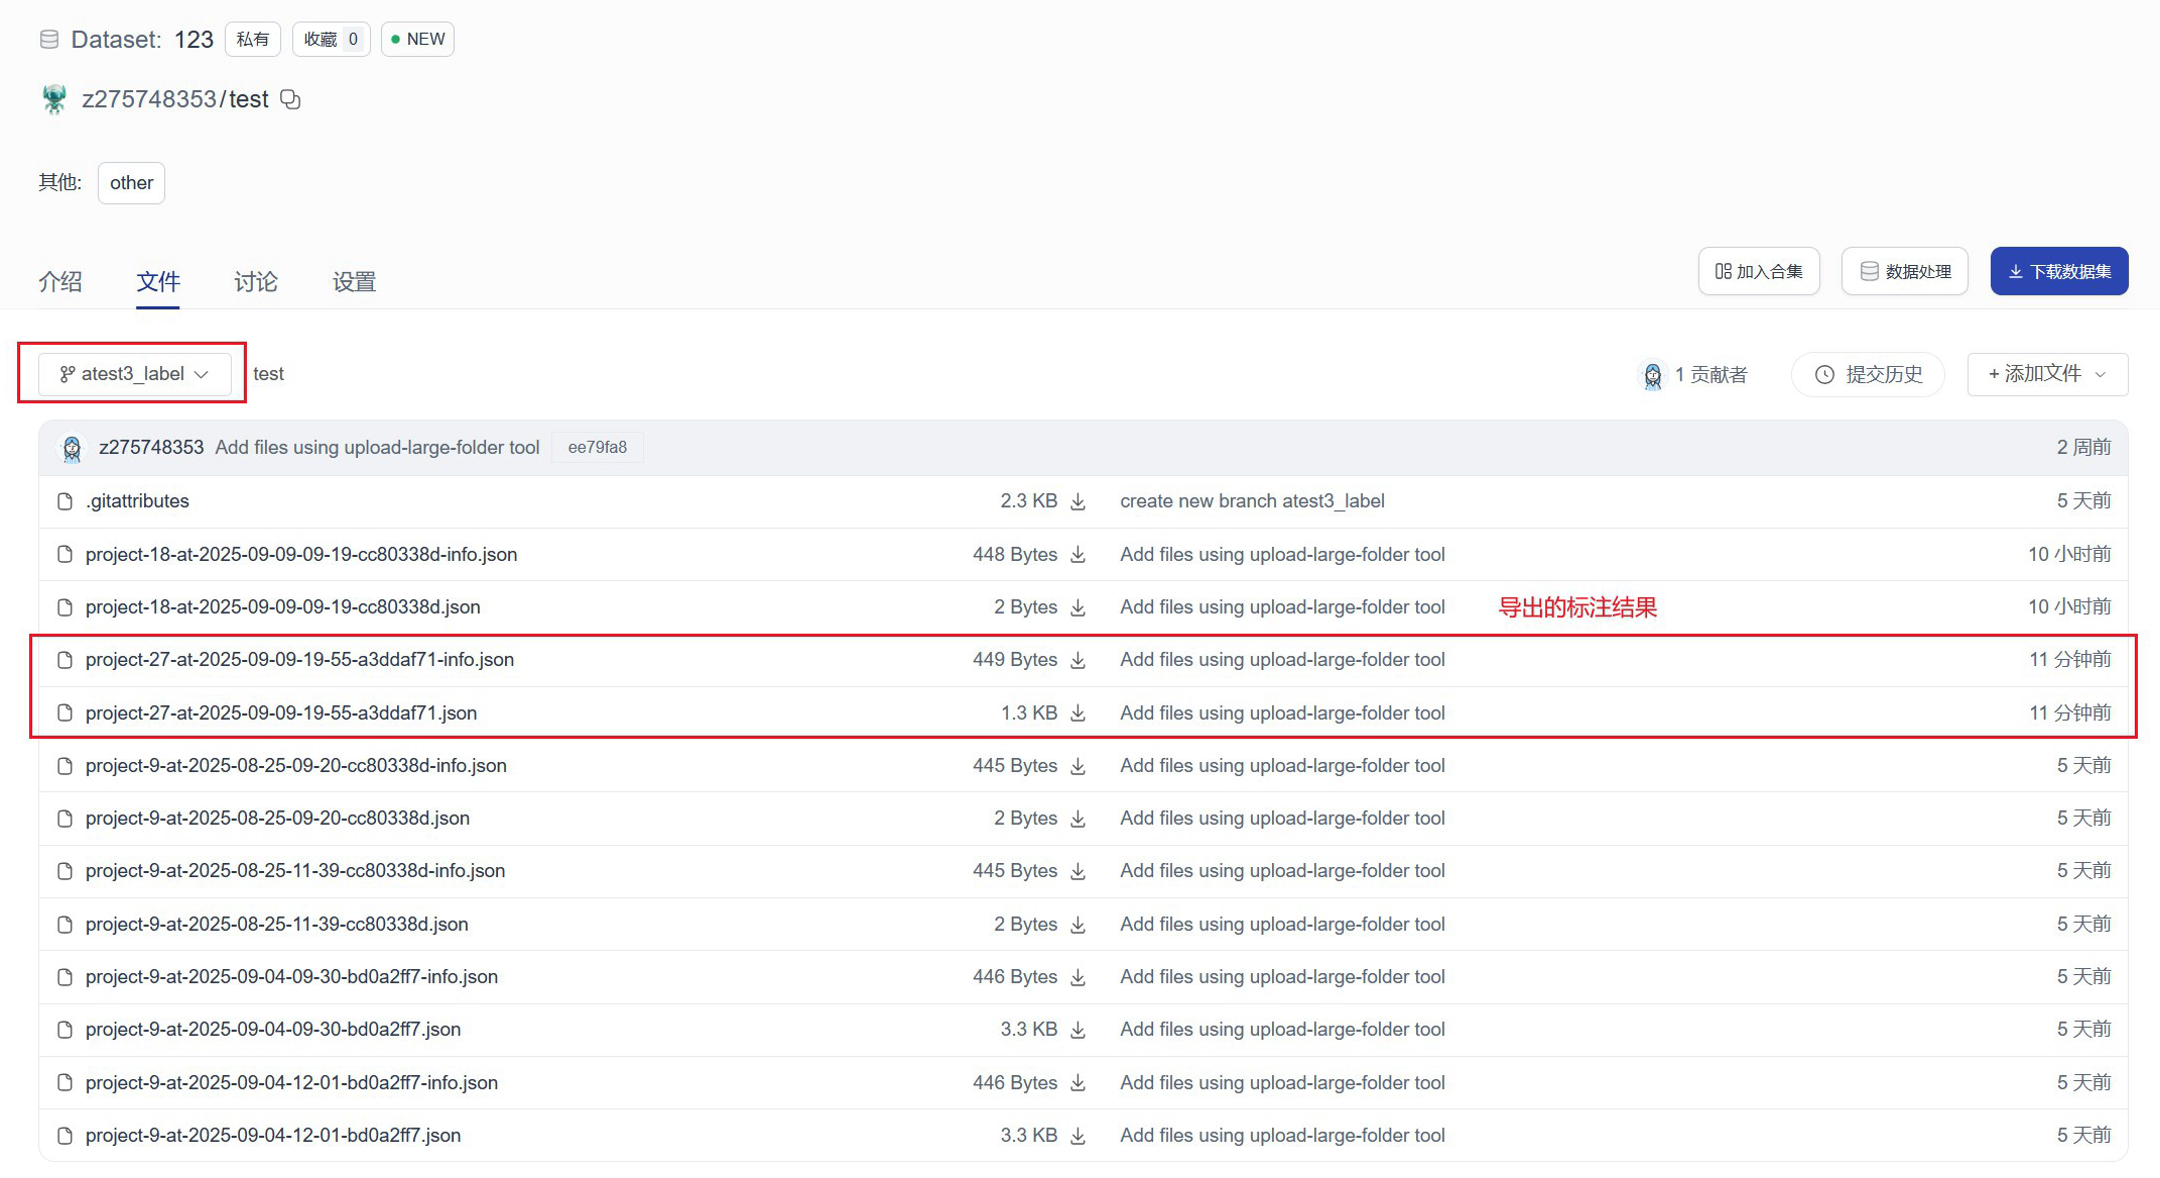Click the contributor avatar next to 1 贡献者
This screenshot has width=2160, height=1178.
1652,375
